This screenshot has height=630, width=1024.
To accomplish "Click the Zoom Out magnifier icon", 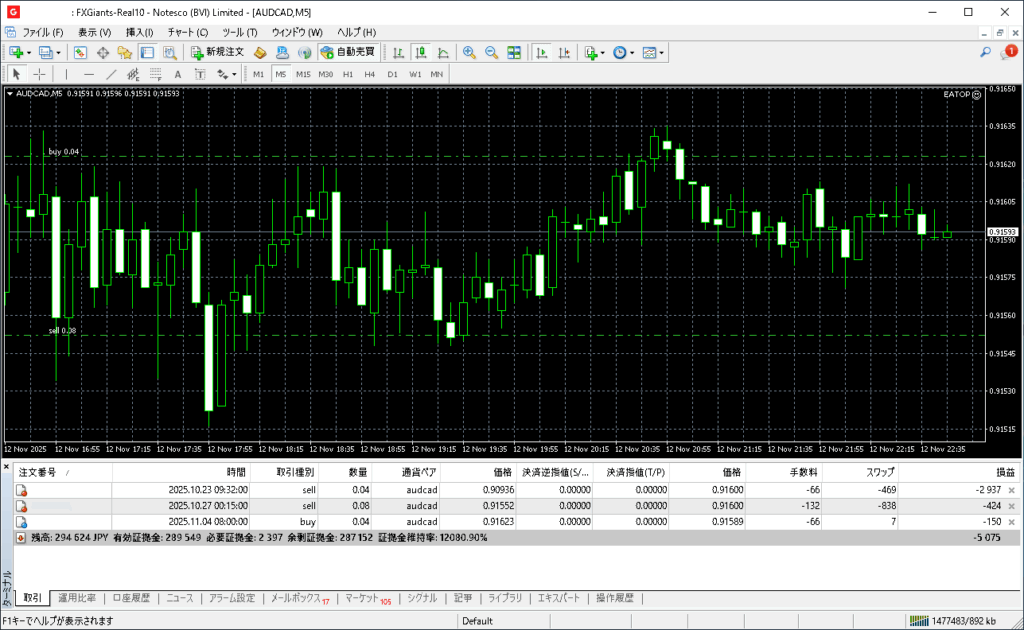I will click(491, 52).
